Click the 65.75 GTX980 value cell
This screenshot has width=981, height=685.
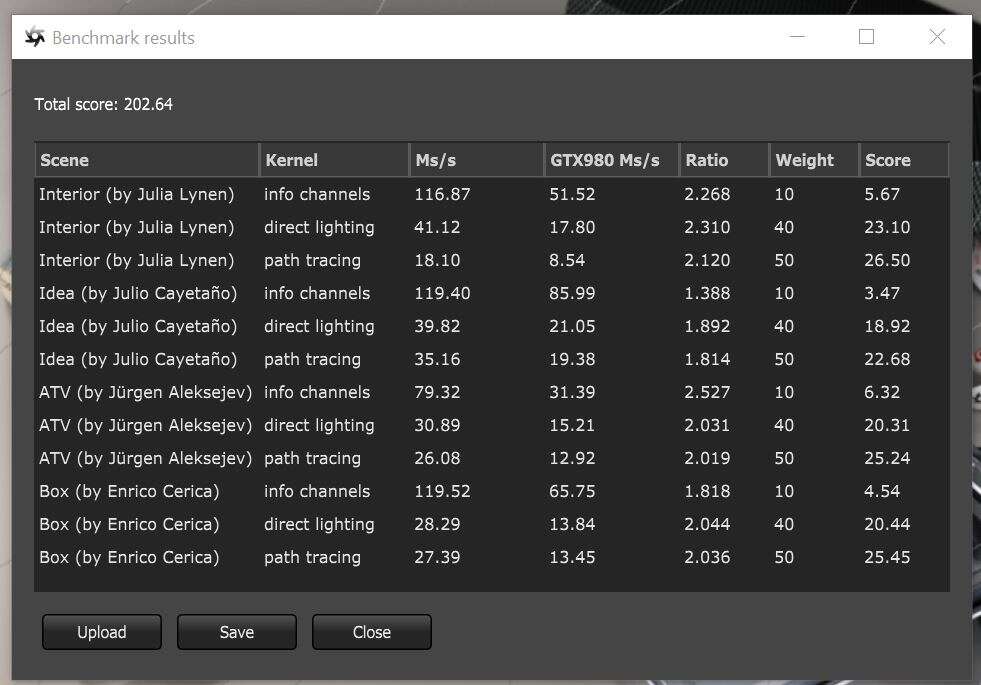tap(573, 491)
